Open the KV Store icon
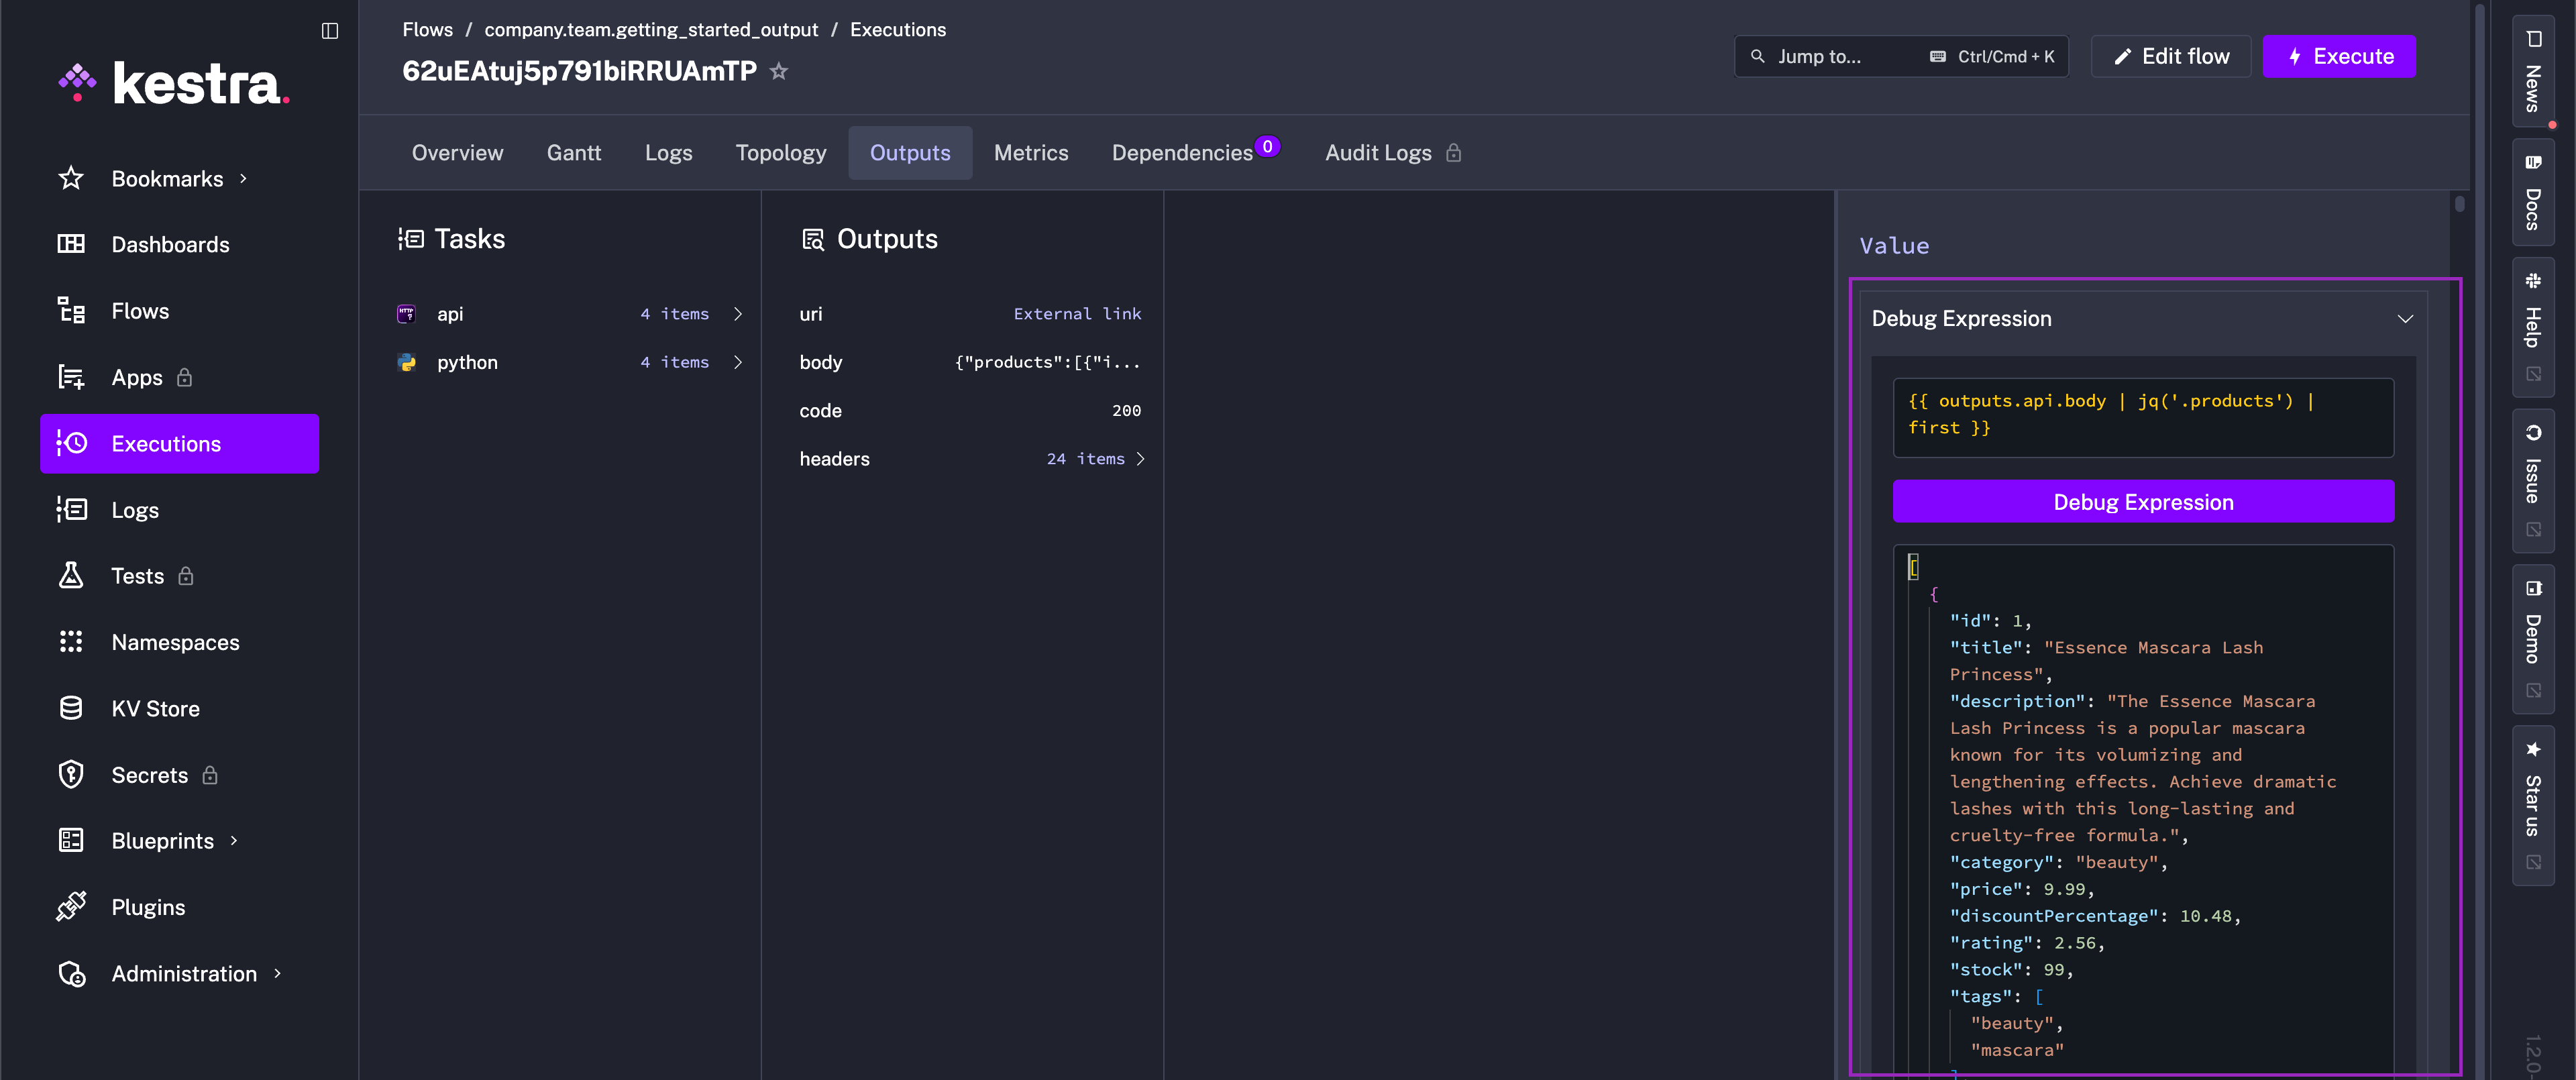Image resolution: width=2576 pixels, height=1080 pixels. pyautogui.click(x=70, y=708)
